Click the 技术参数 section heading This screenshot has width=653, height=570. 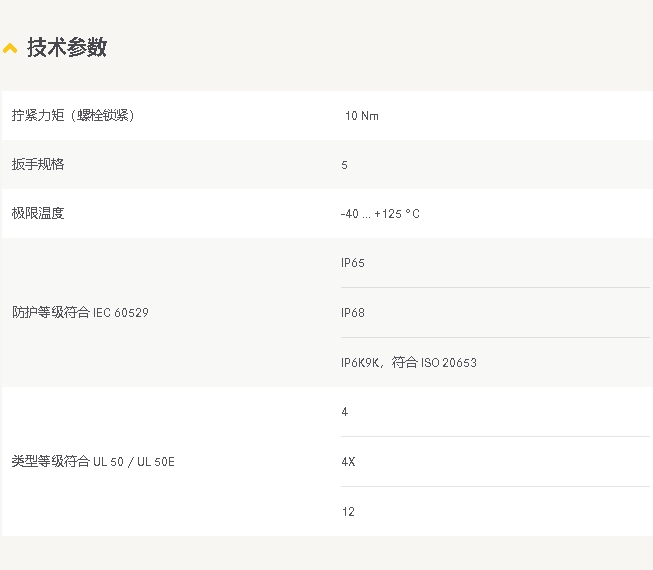(x=66, y=47)
